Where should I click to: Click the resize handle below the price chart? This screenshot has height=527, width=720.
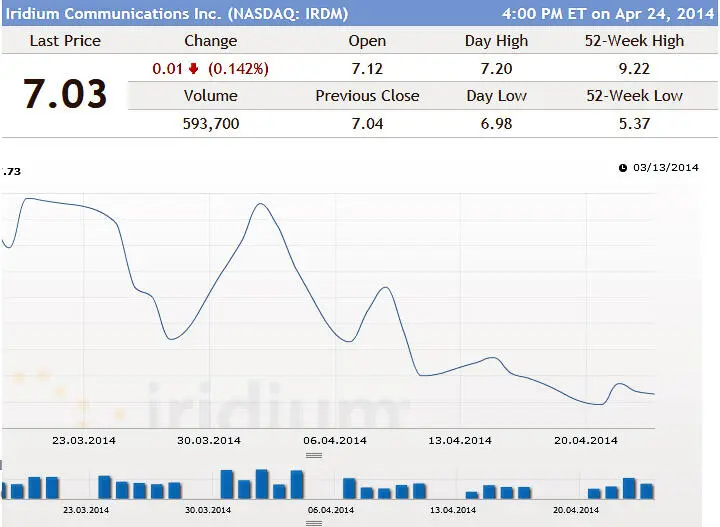click(x=314, y=455)
